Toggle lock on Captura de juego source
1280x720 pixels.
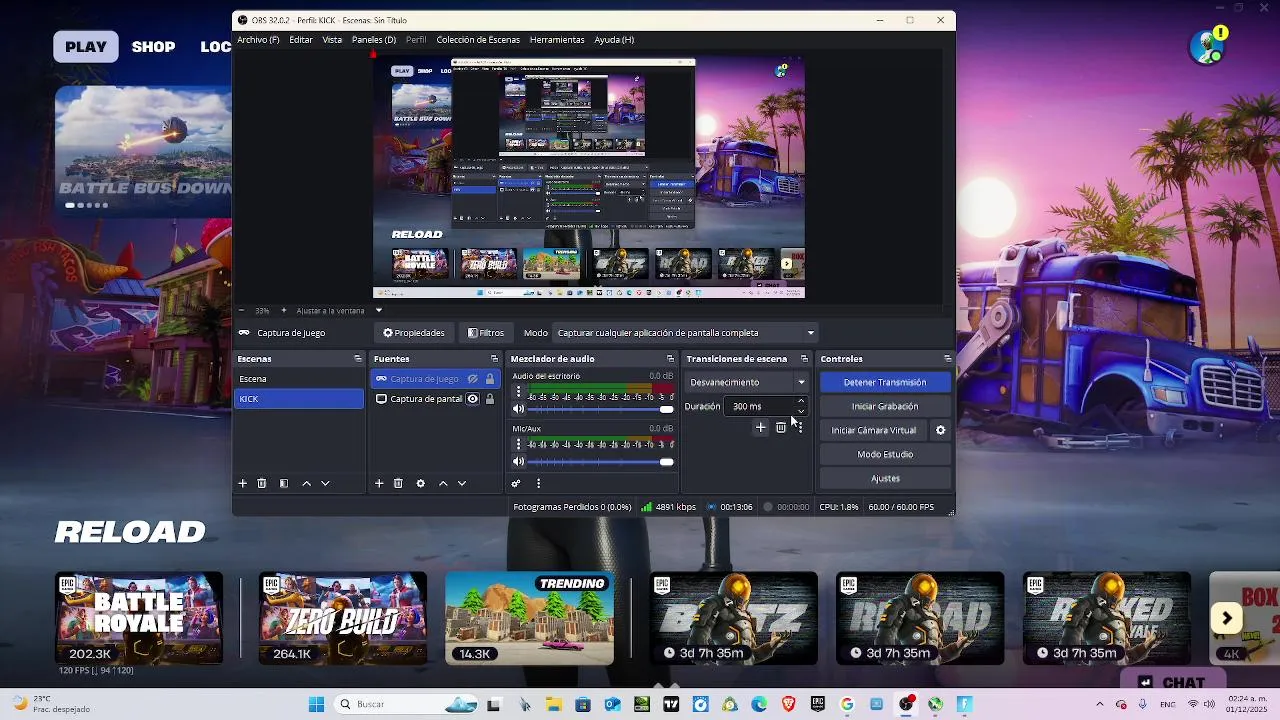(x=489, y=379)
